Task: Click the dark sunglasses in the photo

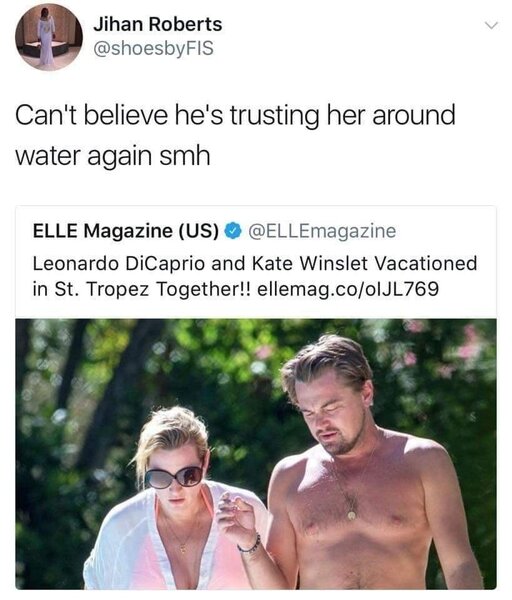Action: click(x=174, y=477)
